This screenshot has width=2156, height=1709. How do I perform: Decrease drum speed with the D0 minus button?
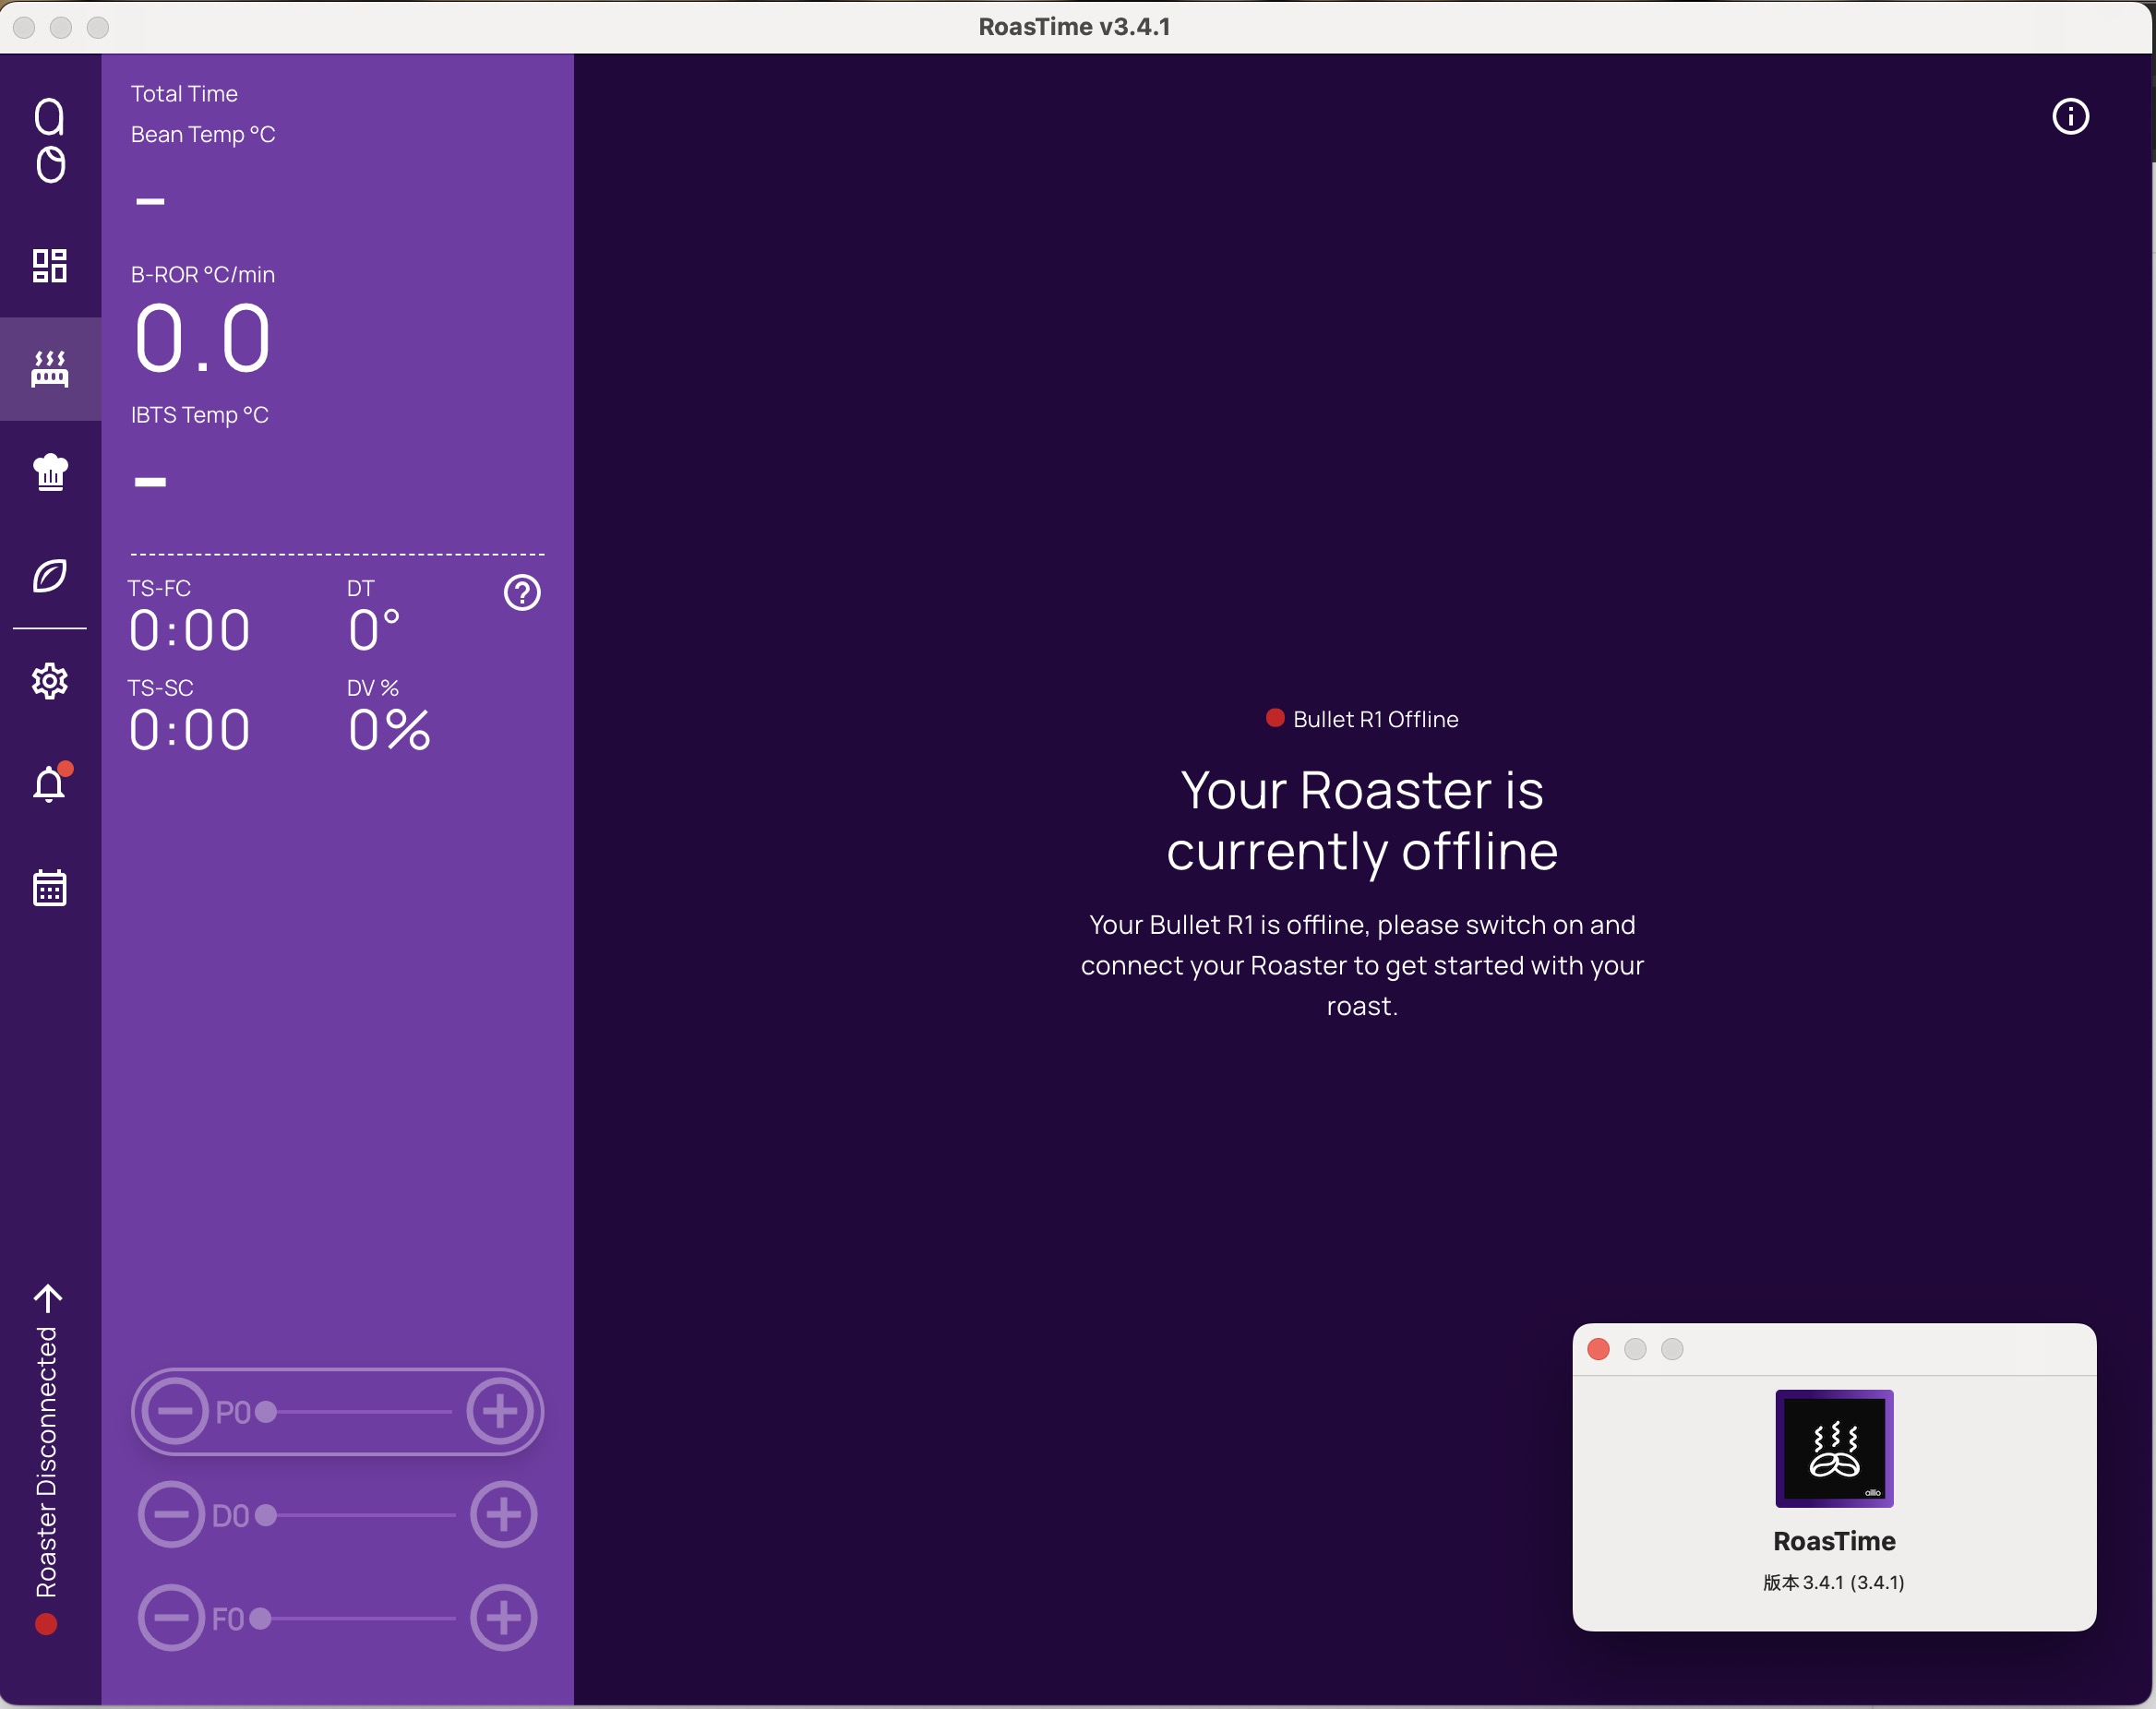[x=171, y=1515]
